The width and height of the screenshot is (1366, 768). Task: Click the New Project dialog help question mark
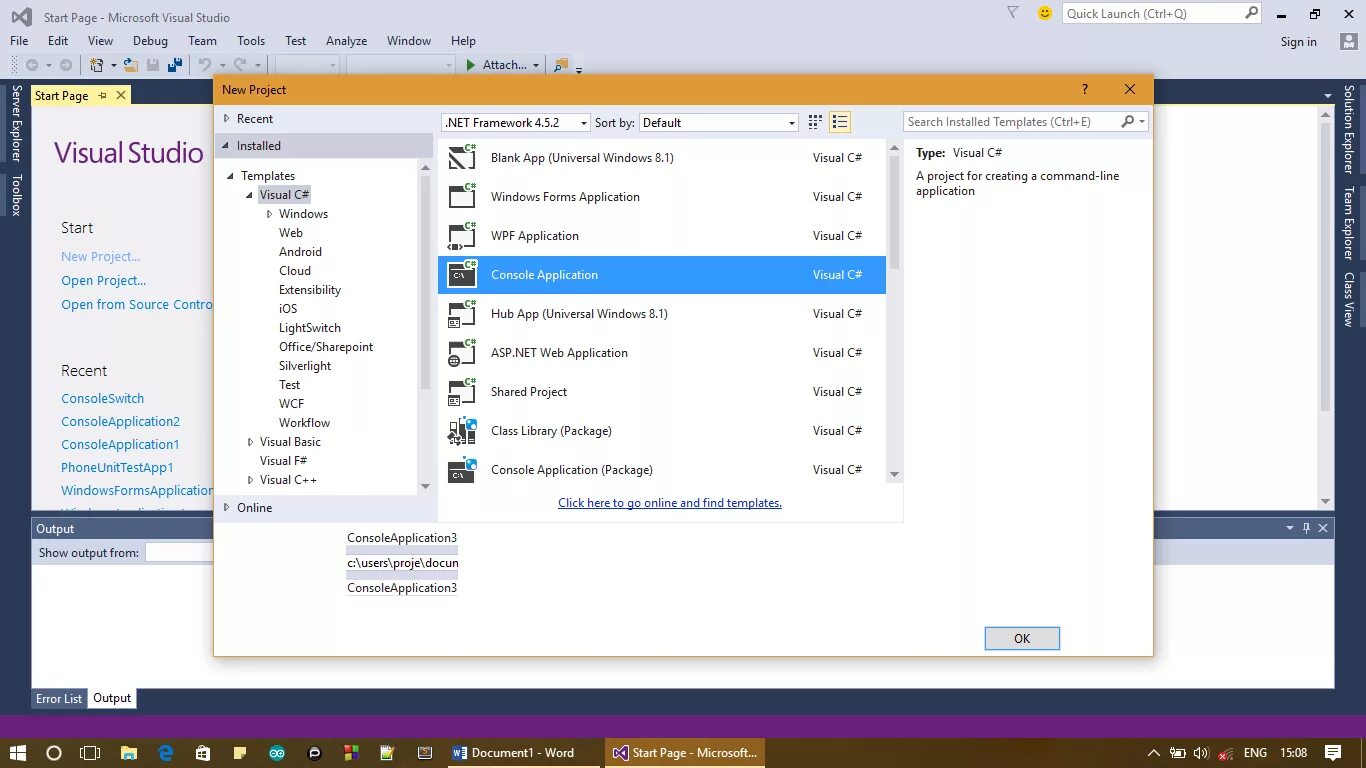1085,89
